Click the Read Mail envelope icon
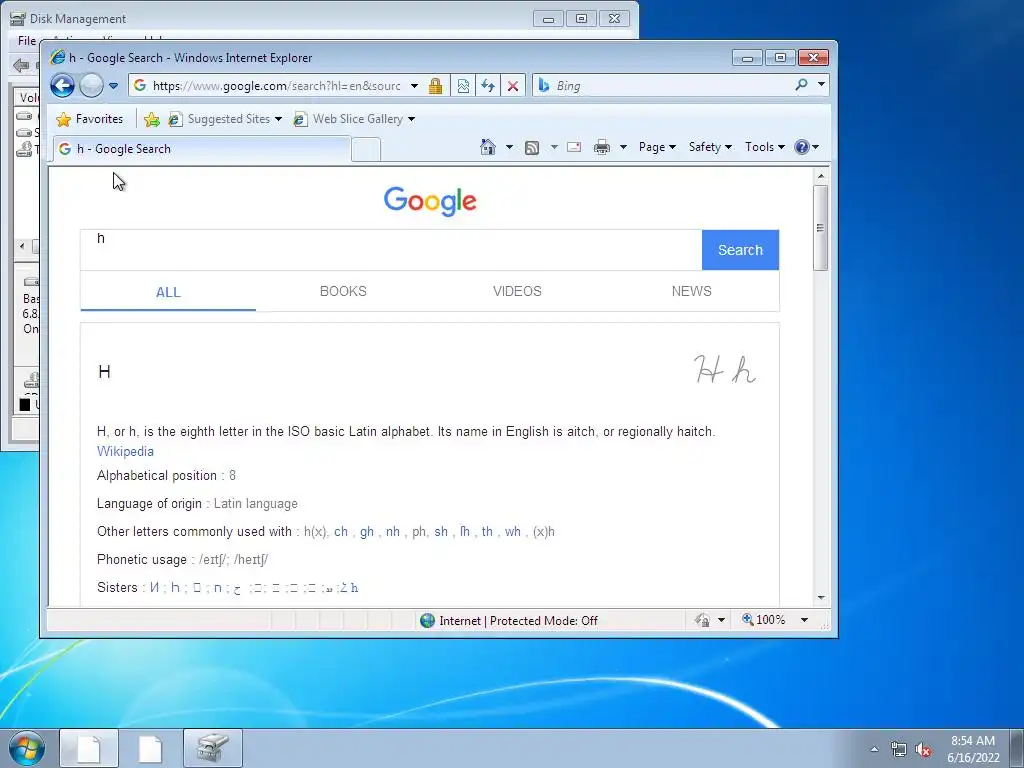The image size is (1024, 768). point(574,147)
